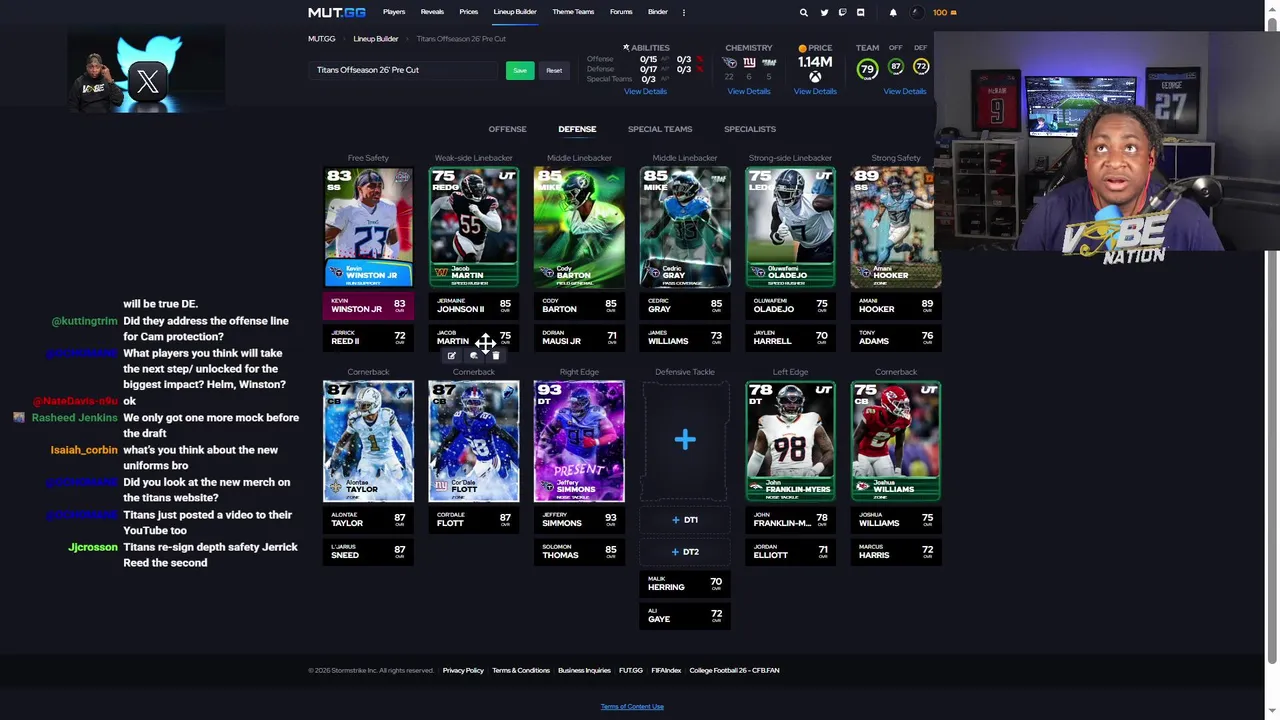
Task: Click the Xbox platform icon under Price
Action: [x=815, y=77]
